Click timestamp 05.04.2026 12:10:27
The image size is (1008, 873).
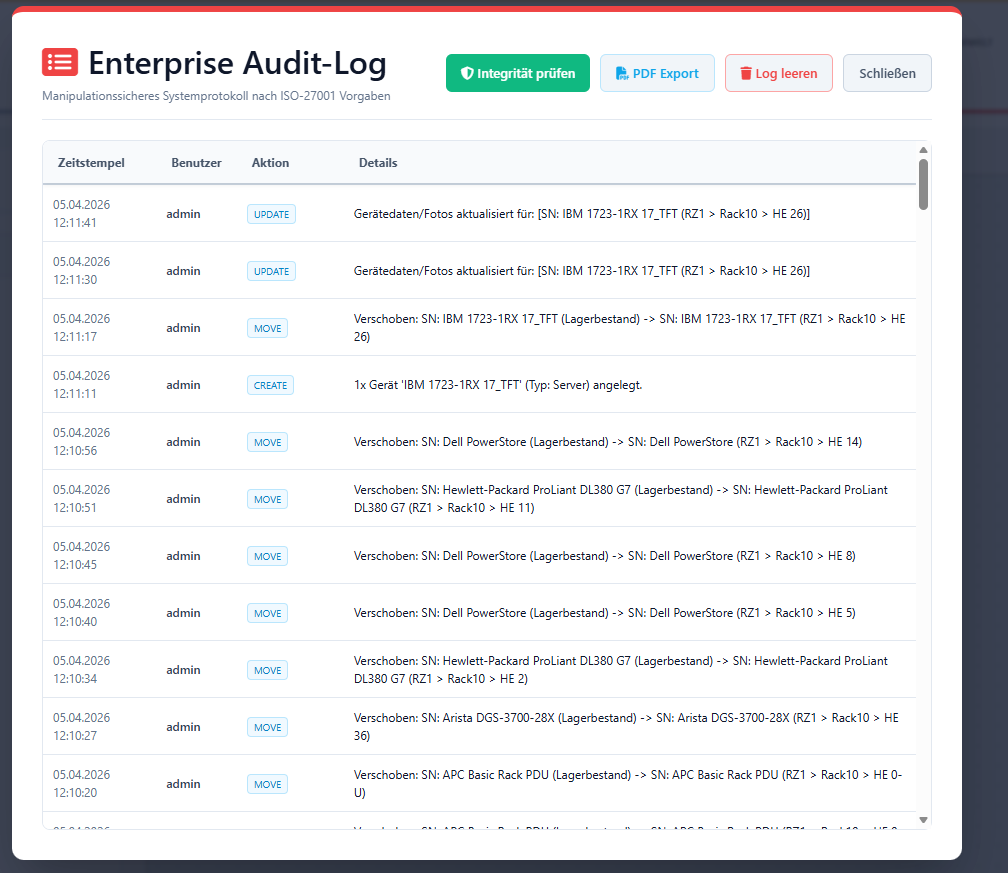coord(82,726)
